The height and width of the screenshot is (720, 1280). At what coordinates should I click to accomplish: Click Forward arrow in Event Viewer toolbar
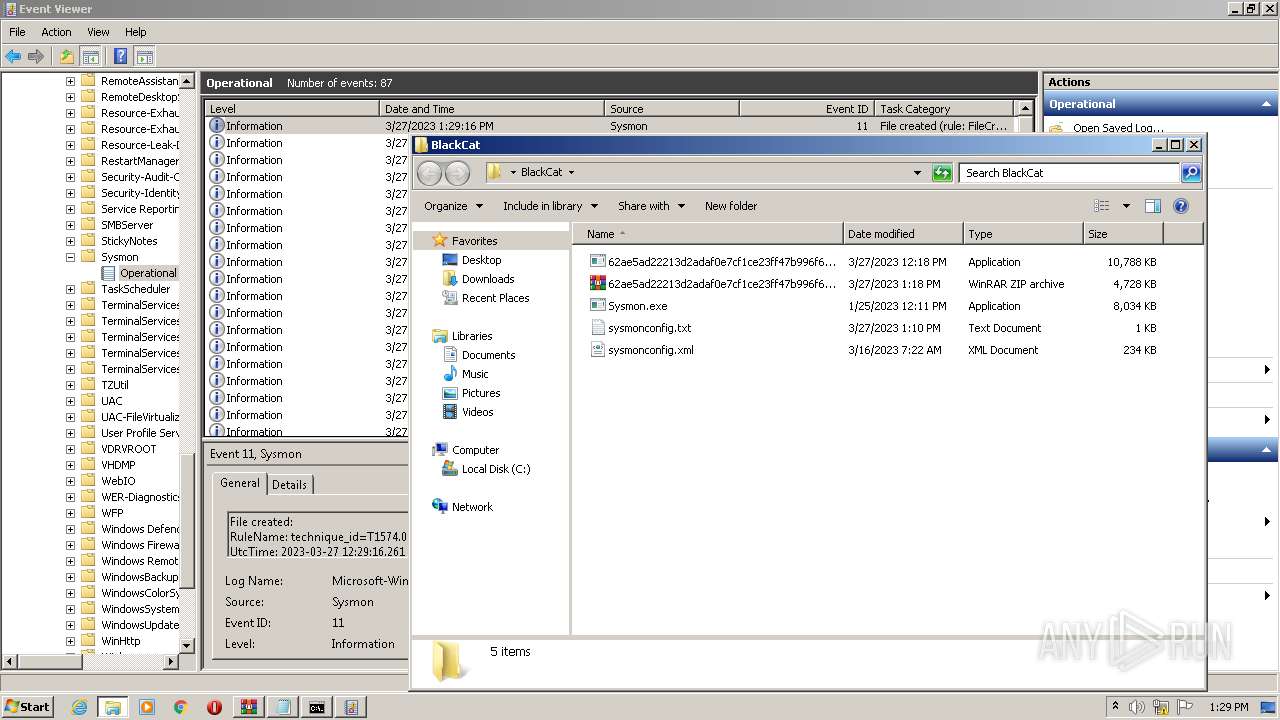coord(36,57)
